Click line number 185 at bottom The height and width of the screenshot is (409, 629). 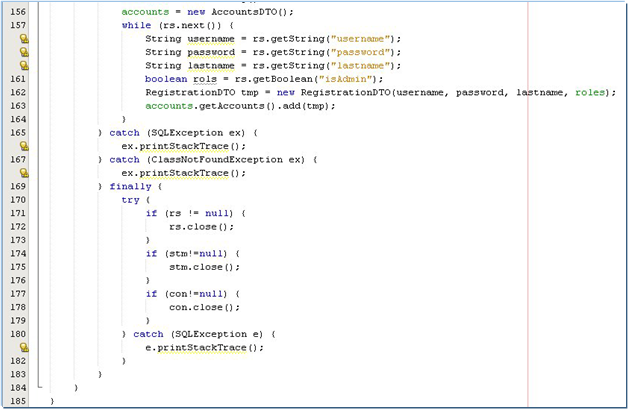[x=18, y=401]
